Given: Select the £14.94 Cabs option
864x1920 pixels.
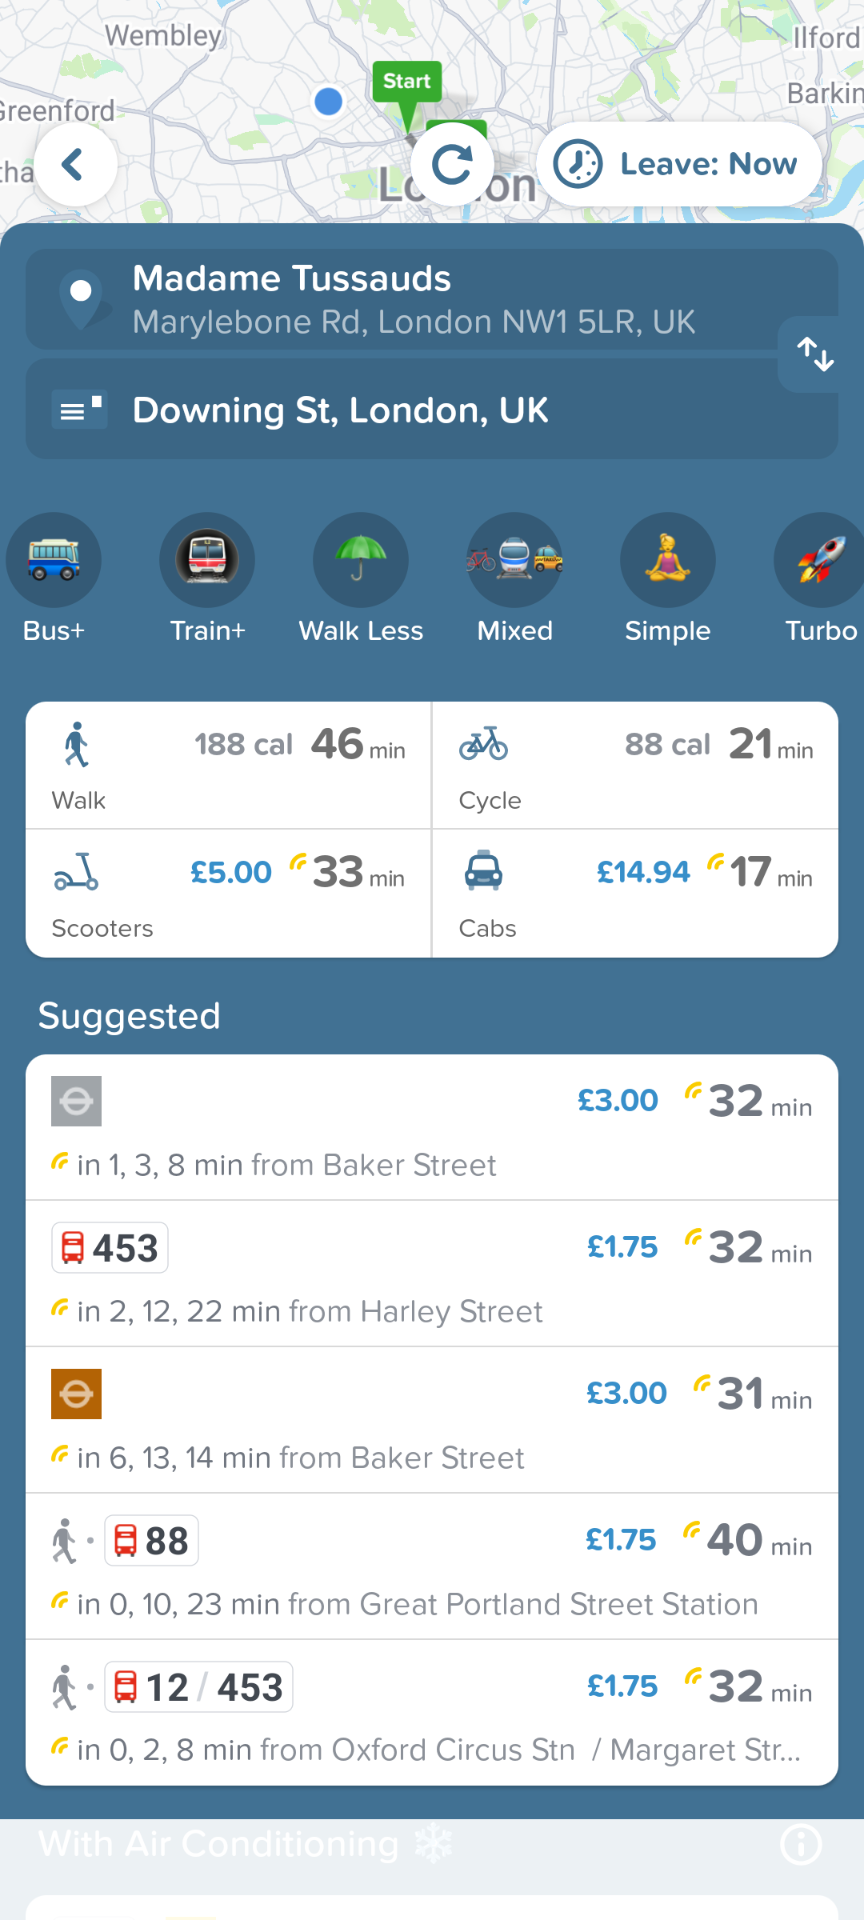Looking at the screenshot, I should click(635, 893).
